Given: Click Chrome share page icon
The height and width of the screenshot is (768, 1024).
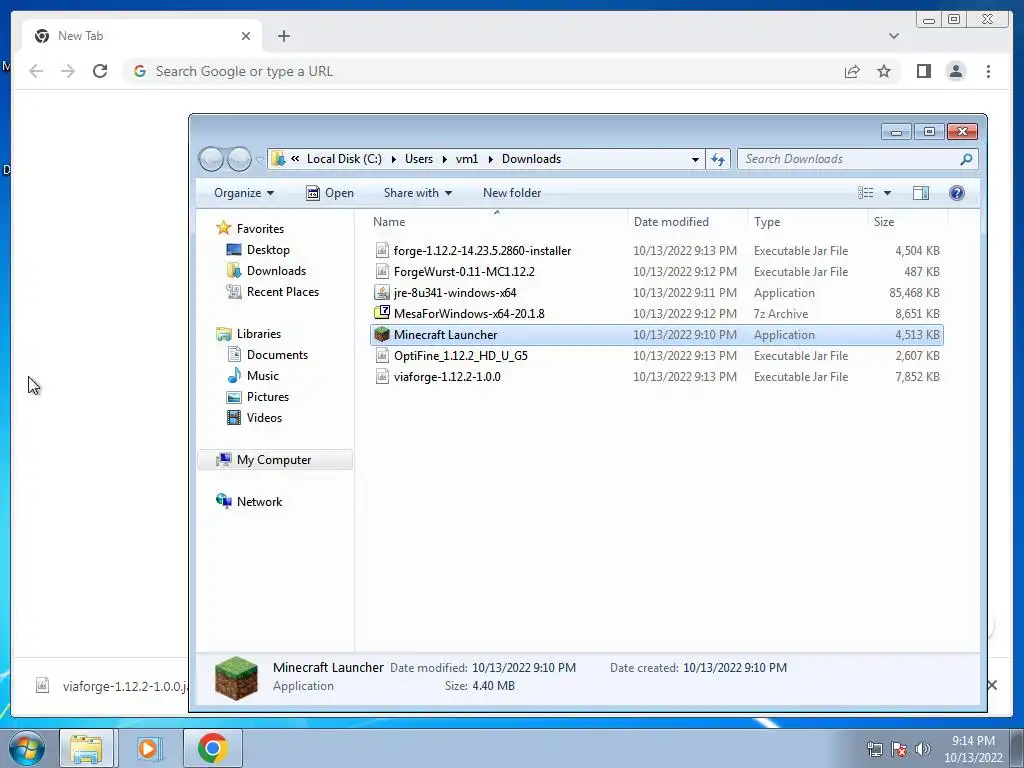Looking at the screenshot, I should (x=852, y=71).
